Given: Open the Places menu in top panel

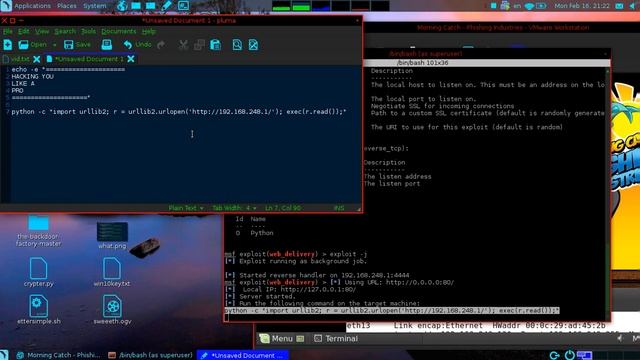Looking at the screenshot, I should coord(67,6).
